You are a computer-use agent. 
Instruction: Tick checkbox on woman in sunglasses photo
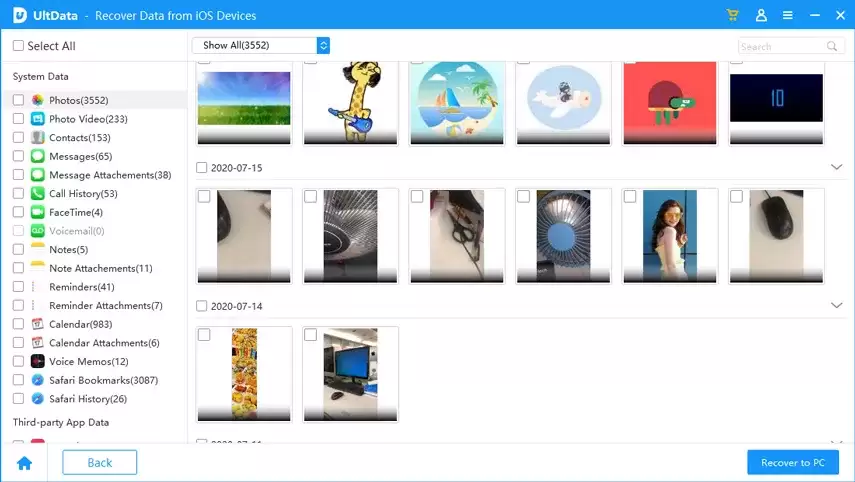630,196
